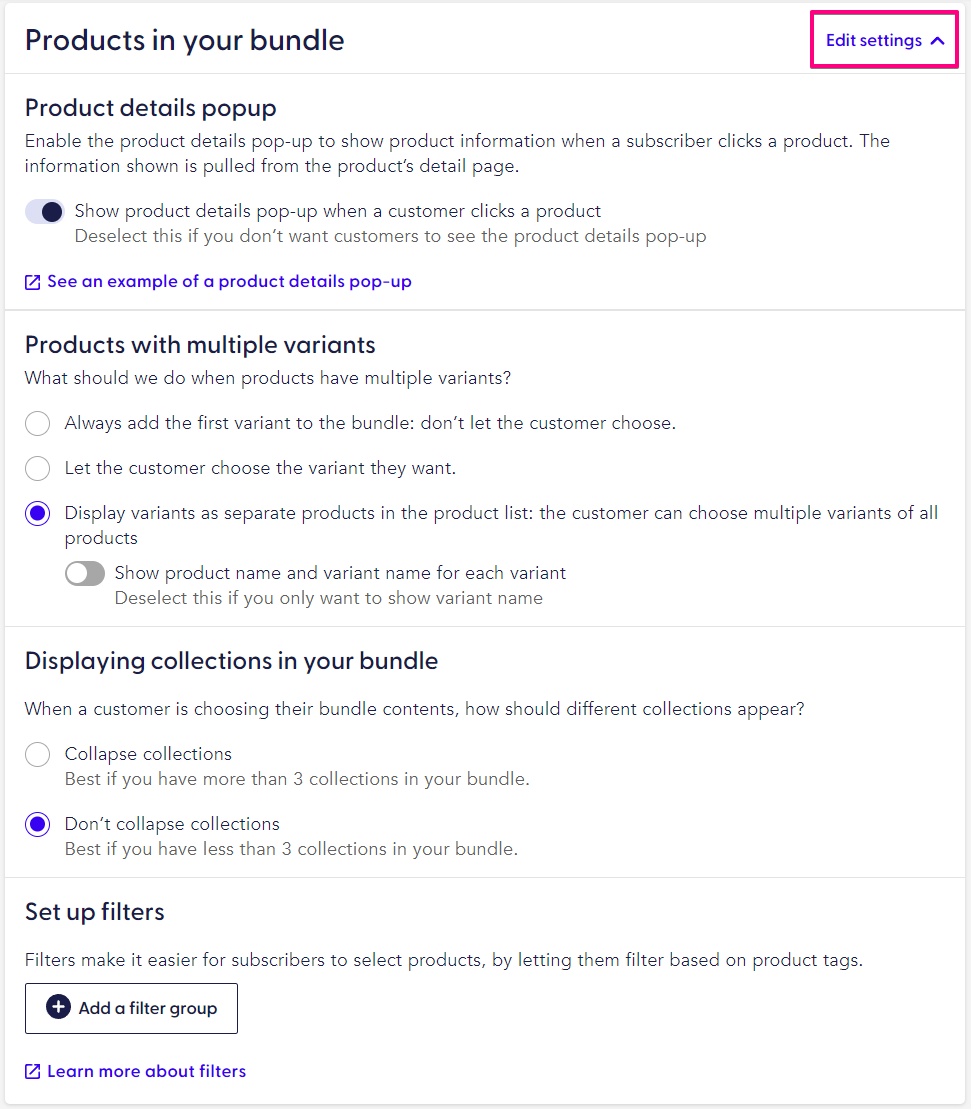
Task: Select Display variants as separate products option
Action: click(x=37, y=513)
